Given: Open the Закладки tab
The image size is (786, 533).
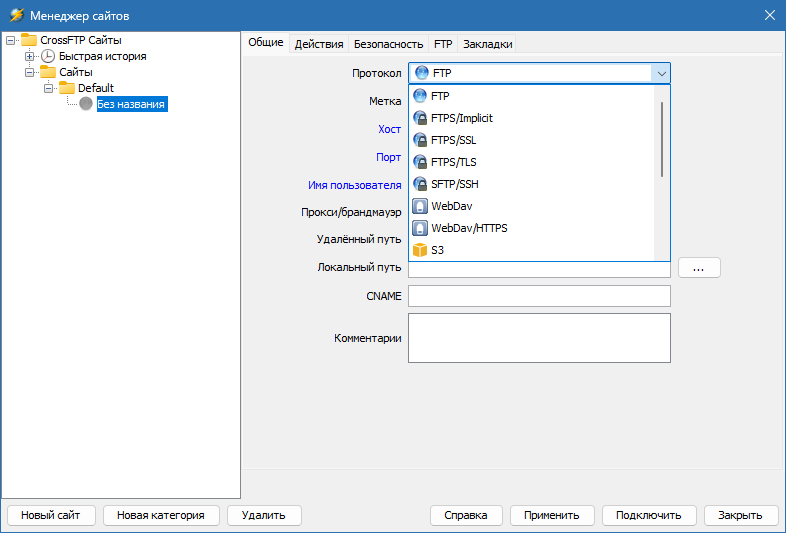Looking at the screenshot, I should tap(487, 44).
